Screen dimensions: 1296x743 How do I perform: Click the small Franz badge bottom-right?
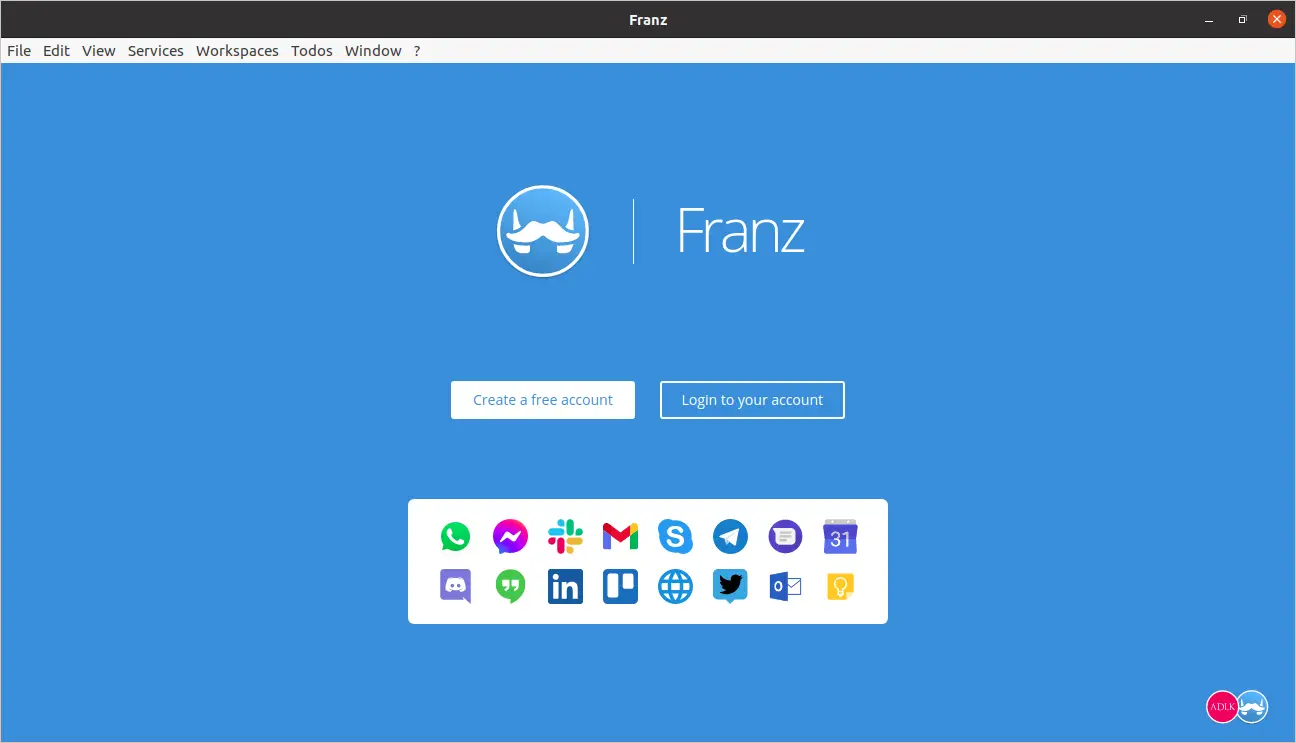click(x=1252, y=707)
